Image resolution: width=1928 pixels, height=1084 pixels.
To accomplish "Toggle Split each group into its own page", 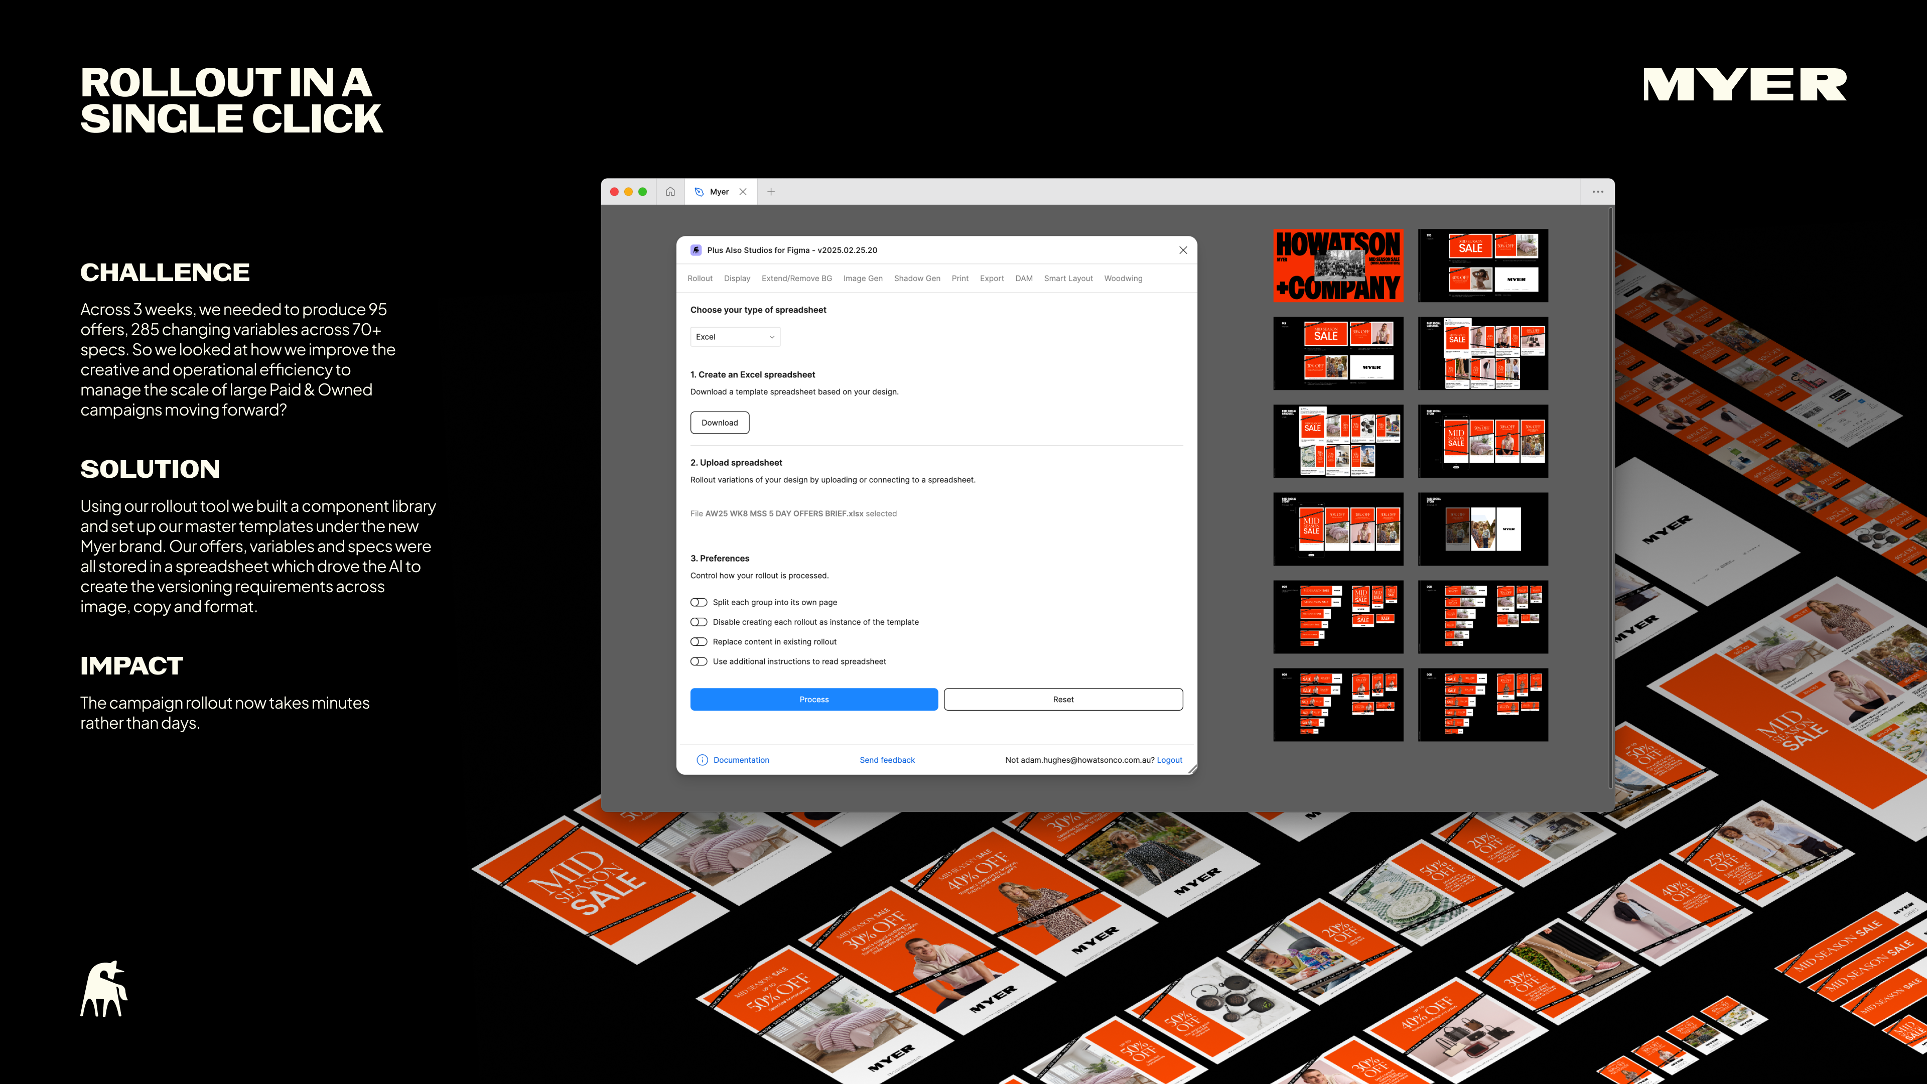I will [x=699, y=602].
